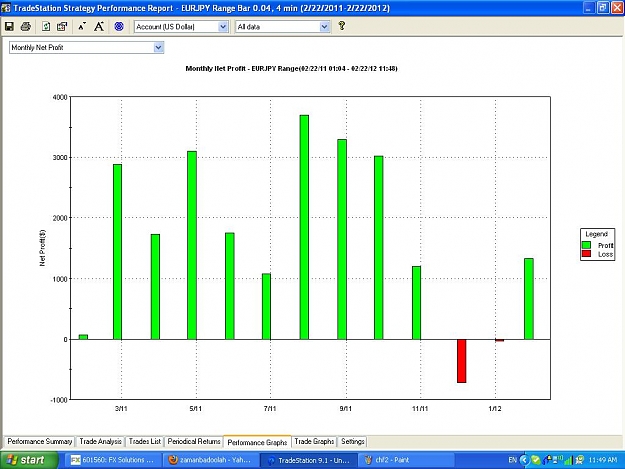625x469 pixels.
Task: Click the TradeStation title bar icon
Action: point(6,8)
